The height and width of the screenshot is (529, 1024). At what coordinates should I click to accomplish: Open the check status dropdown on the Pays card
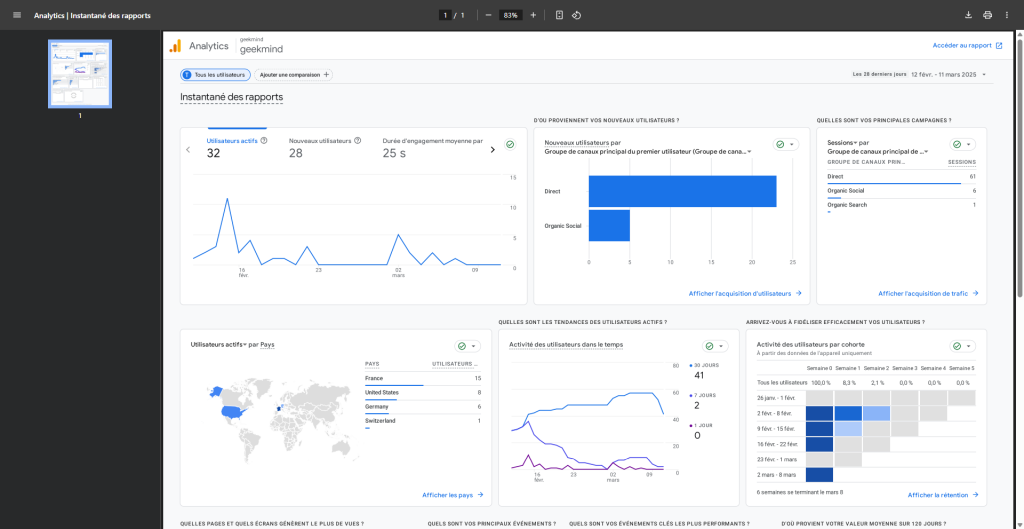tap(473, 346)
